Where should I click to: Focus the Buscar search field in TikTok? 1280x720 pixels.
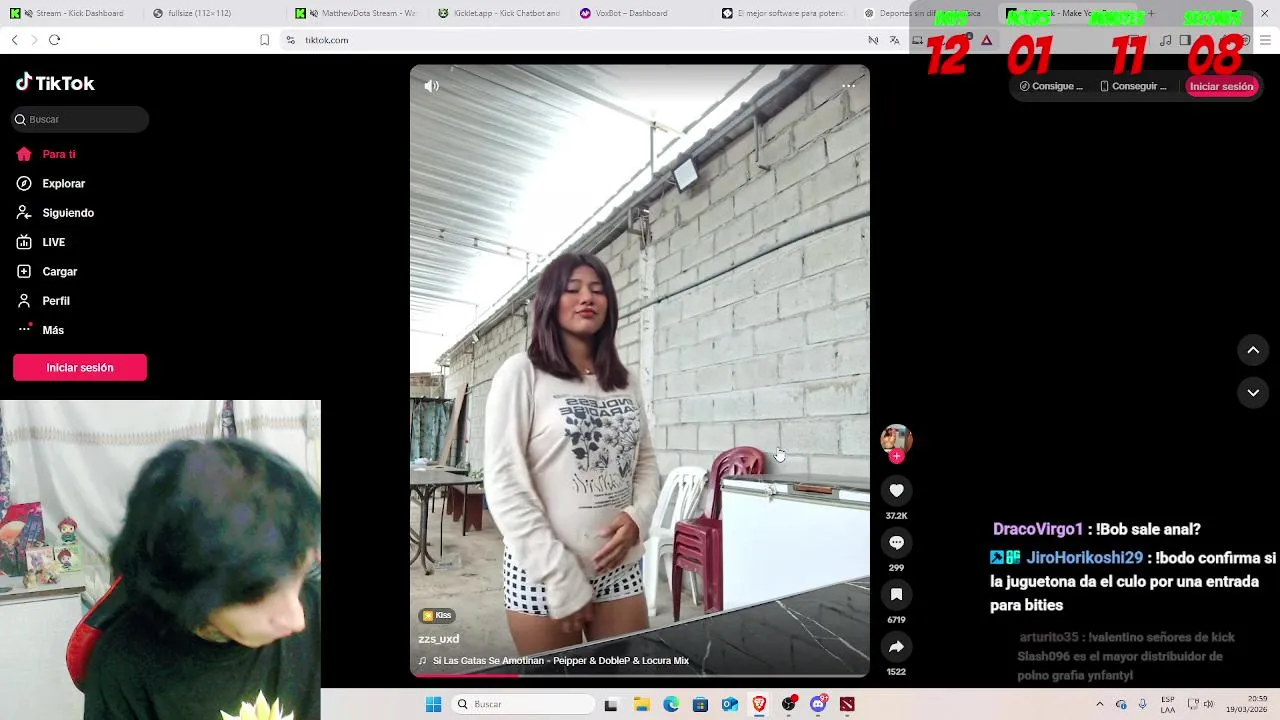pos(80,119)
